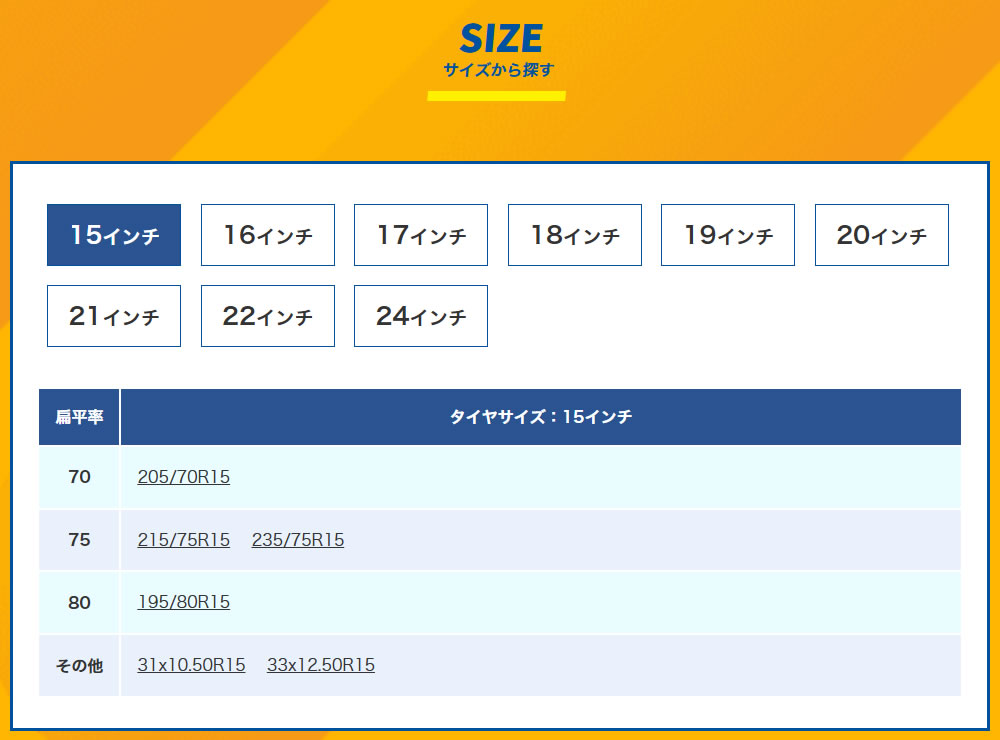Open the 235/75R15 tire link
The width and height of the screenshot is (1000, 740).
[298, 540]
